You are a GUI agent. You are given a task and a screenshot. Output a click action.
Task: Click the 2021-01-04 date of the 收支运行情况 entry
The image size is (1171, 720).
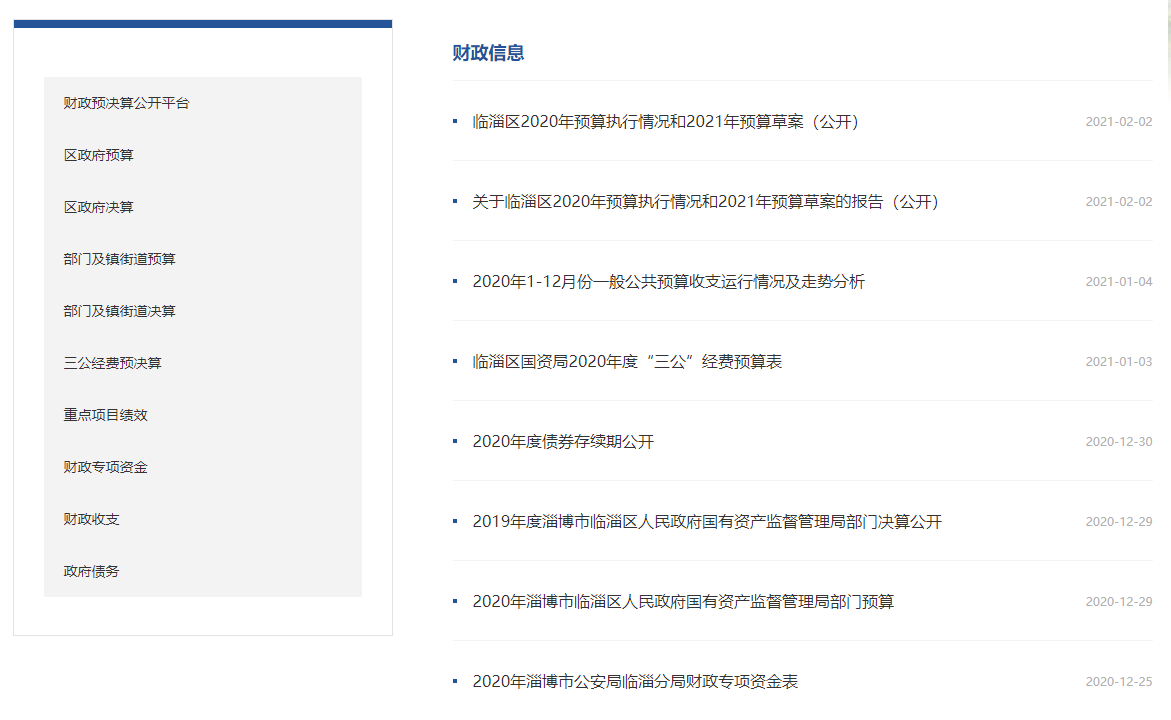click(1118, 282)
